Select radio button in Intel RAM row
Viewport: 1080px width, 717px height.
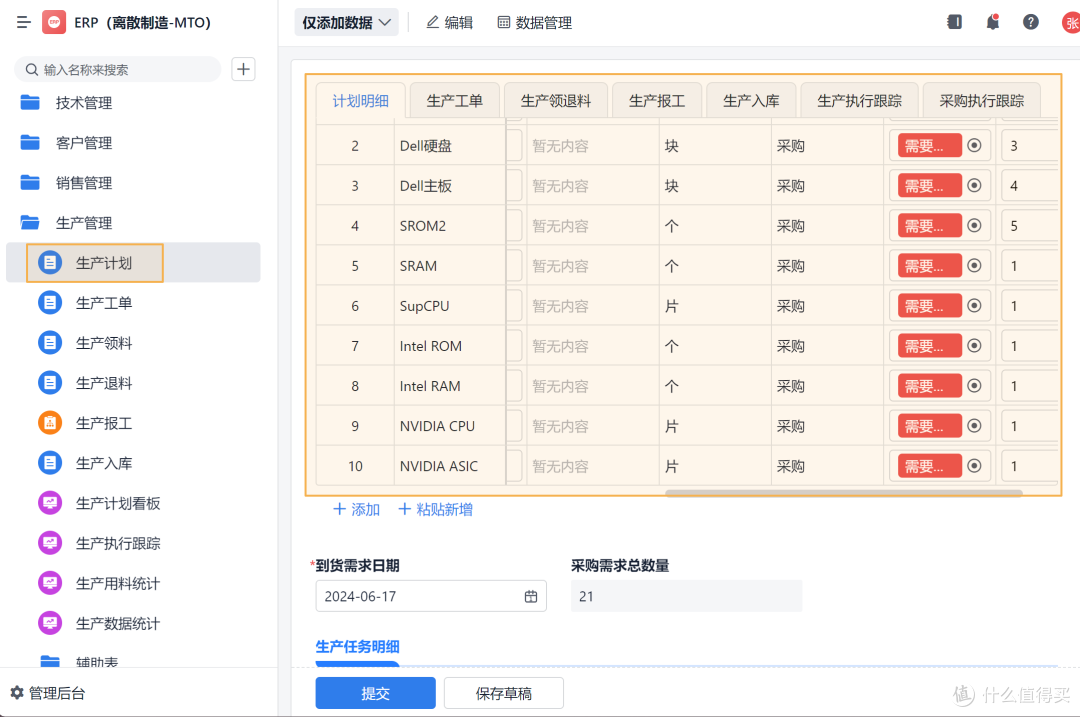point(974,386)
